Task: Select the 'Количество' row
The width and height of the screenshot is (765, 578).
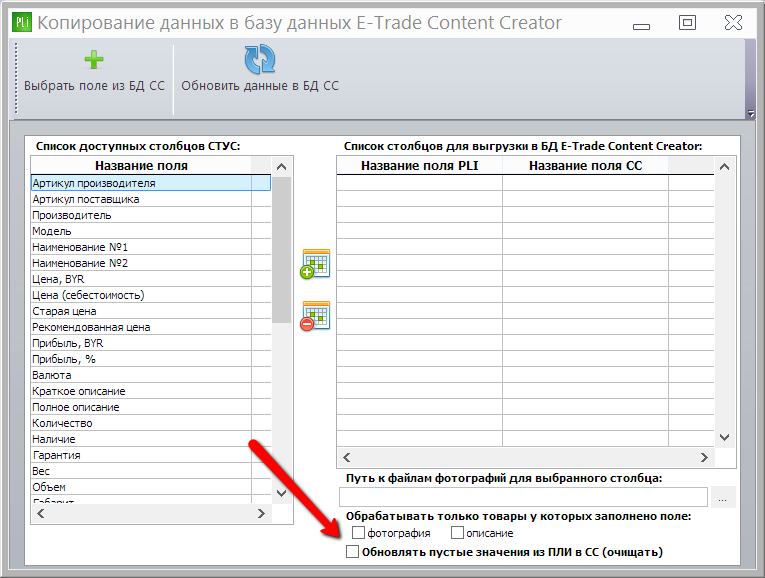Action: point(151,423)
